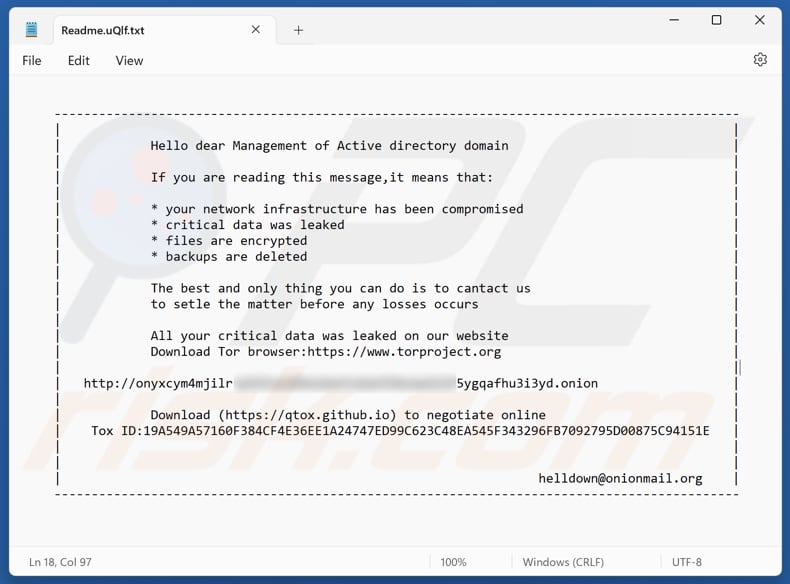Click 'If you are reading this message' line

[321, 177]
